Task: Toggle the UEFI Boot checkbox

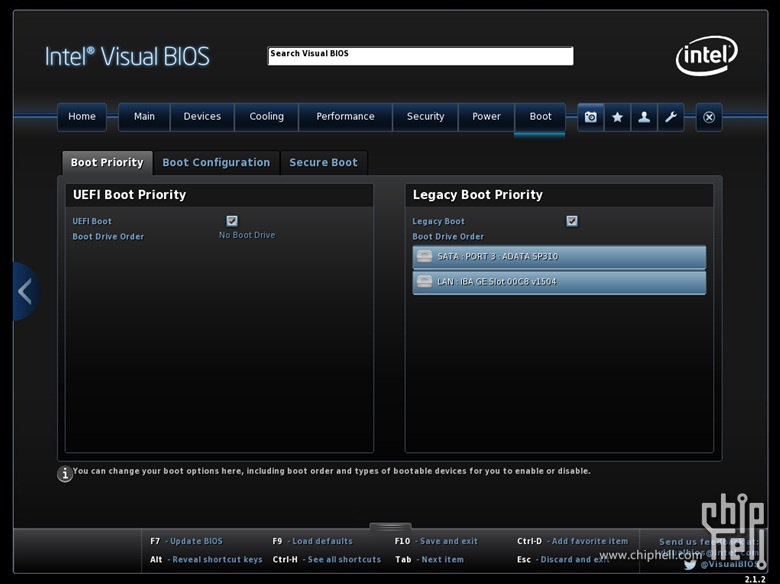Action: (x=232, y=221)
